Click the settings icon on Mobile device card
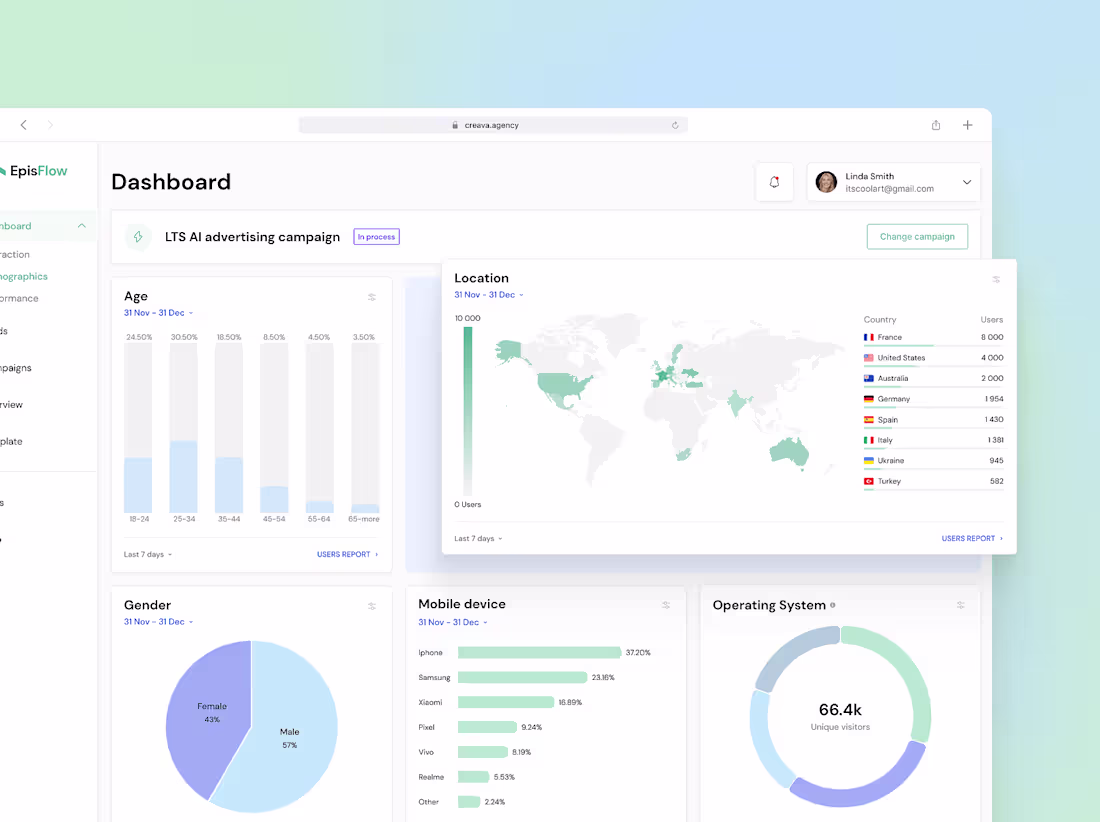The image size is (1100, 822). click(x=666, y=605)
